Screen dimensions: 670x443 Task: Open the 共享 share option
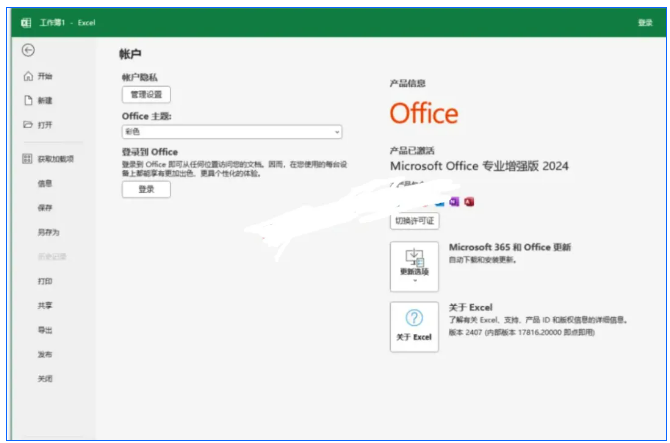(45, 305)
